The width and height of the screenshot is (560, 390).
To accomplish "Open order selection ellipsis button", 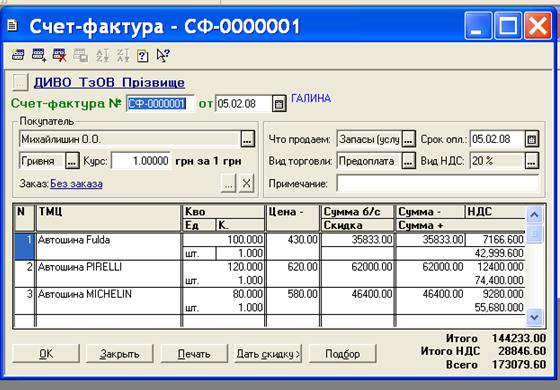I will point(229,184).
